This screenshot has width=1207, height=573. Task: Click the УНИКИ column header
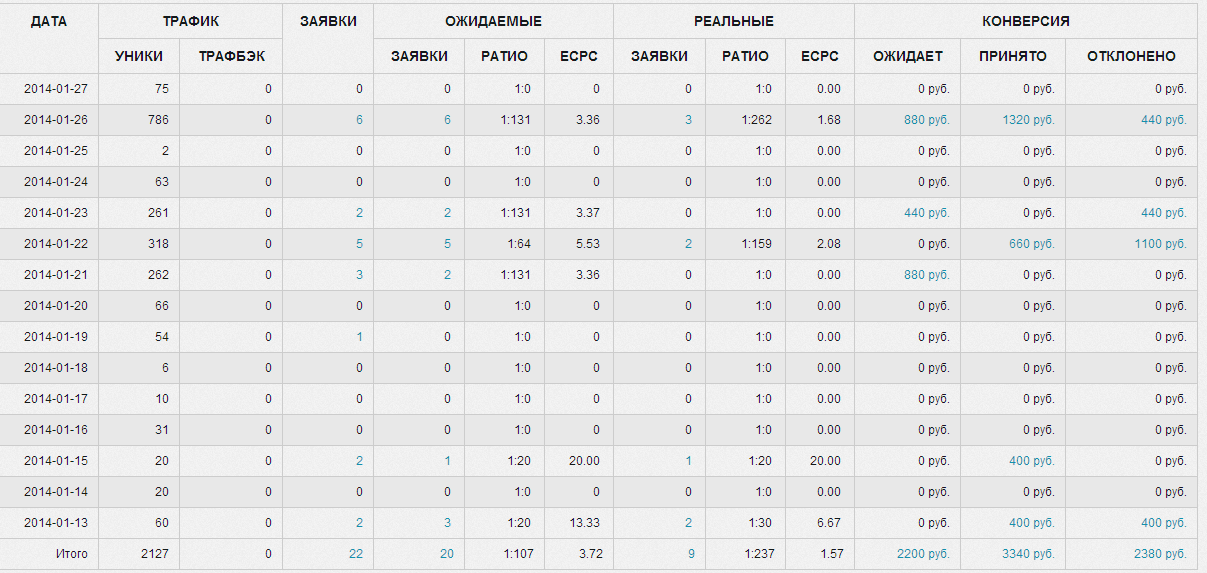click(x=139, y=56)
